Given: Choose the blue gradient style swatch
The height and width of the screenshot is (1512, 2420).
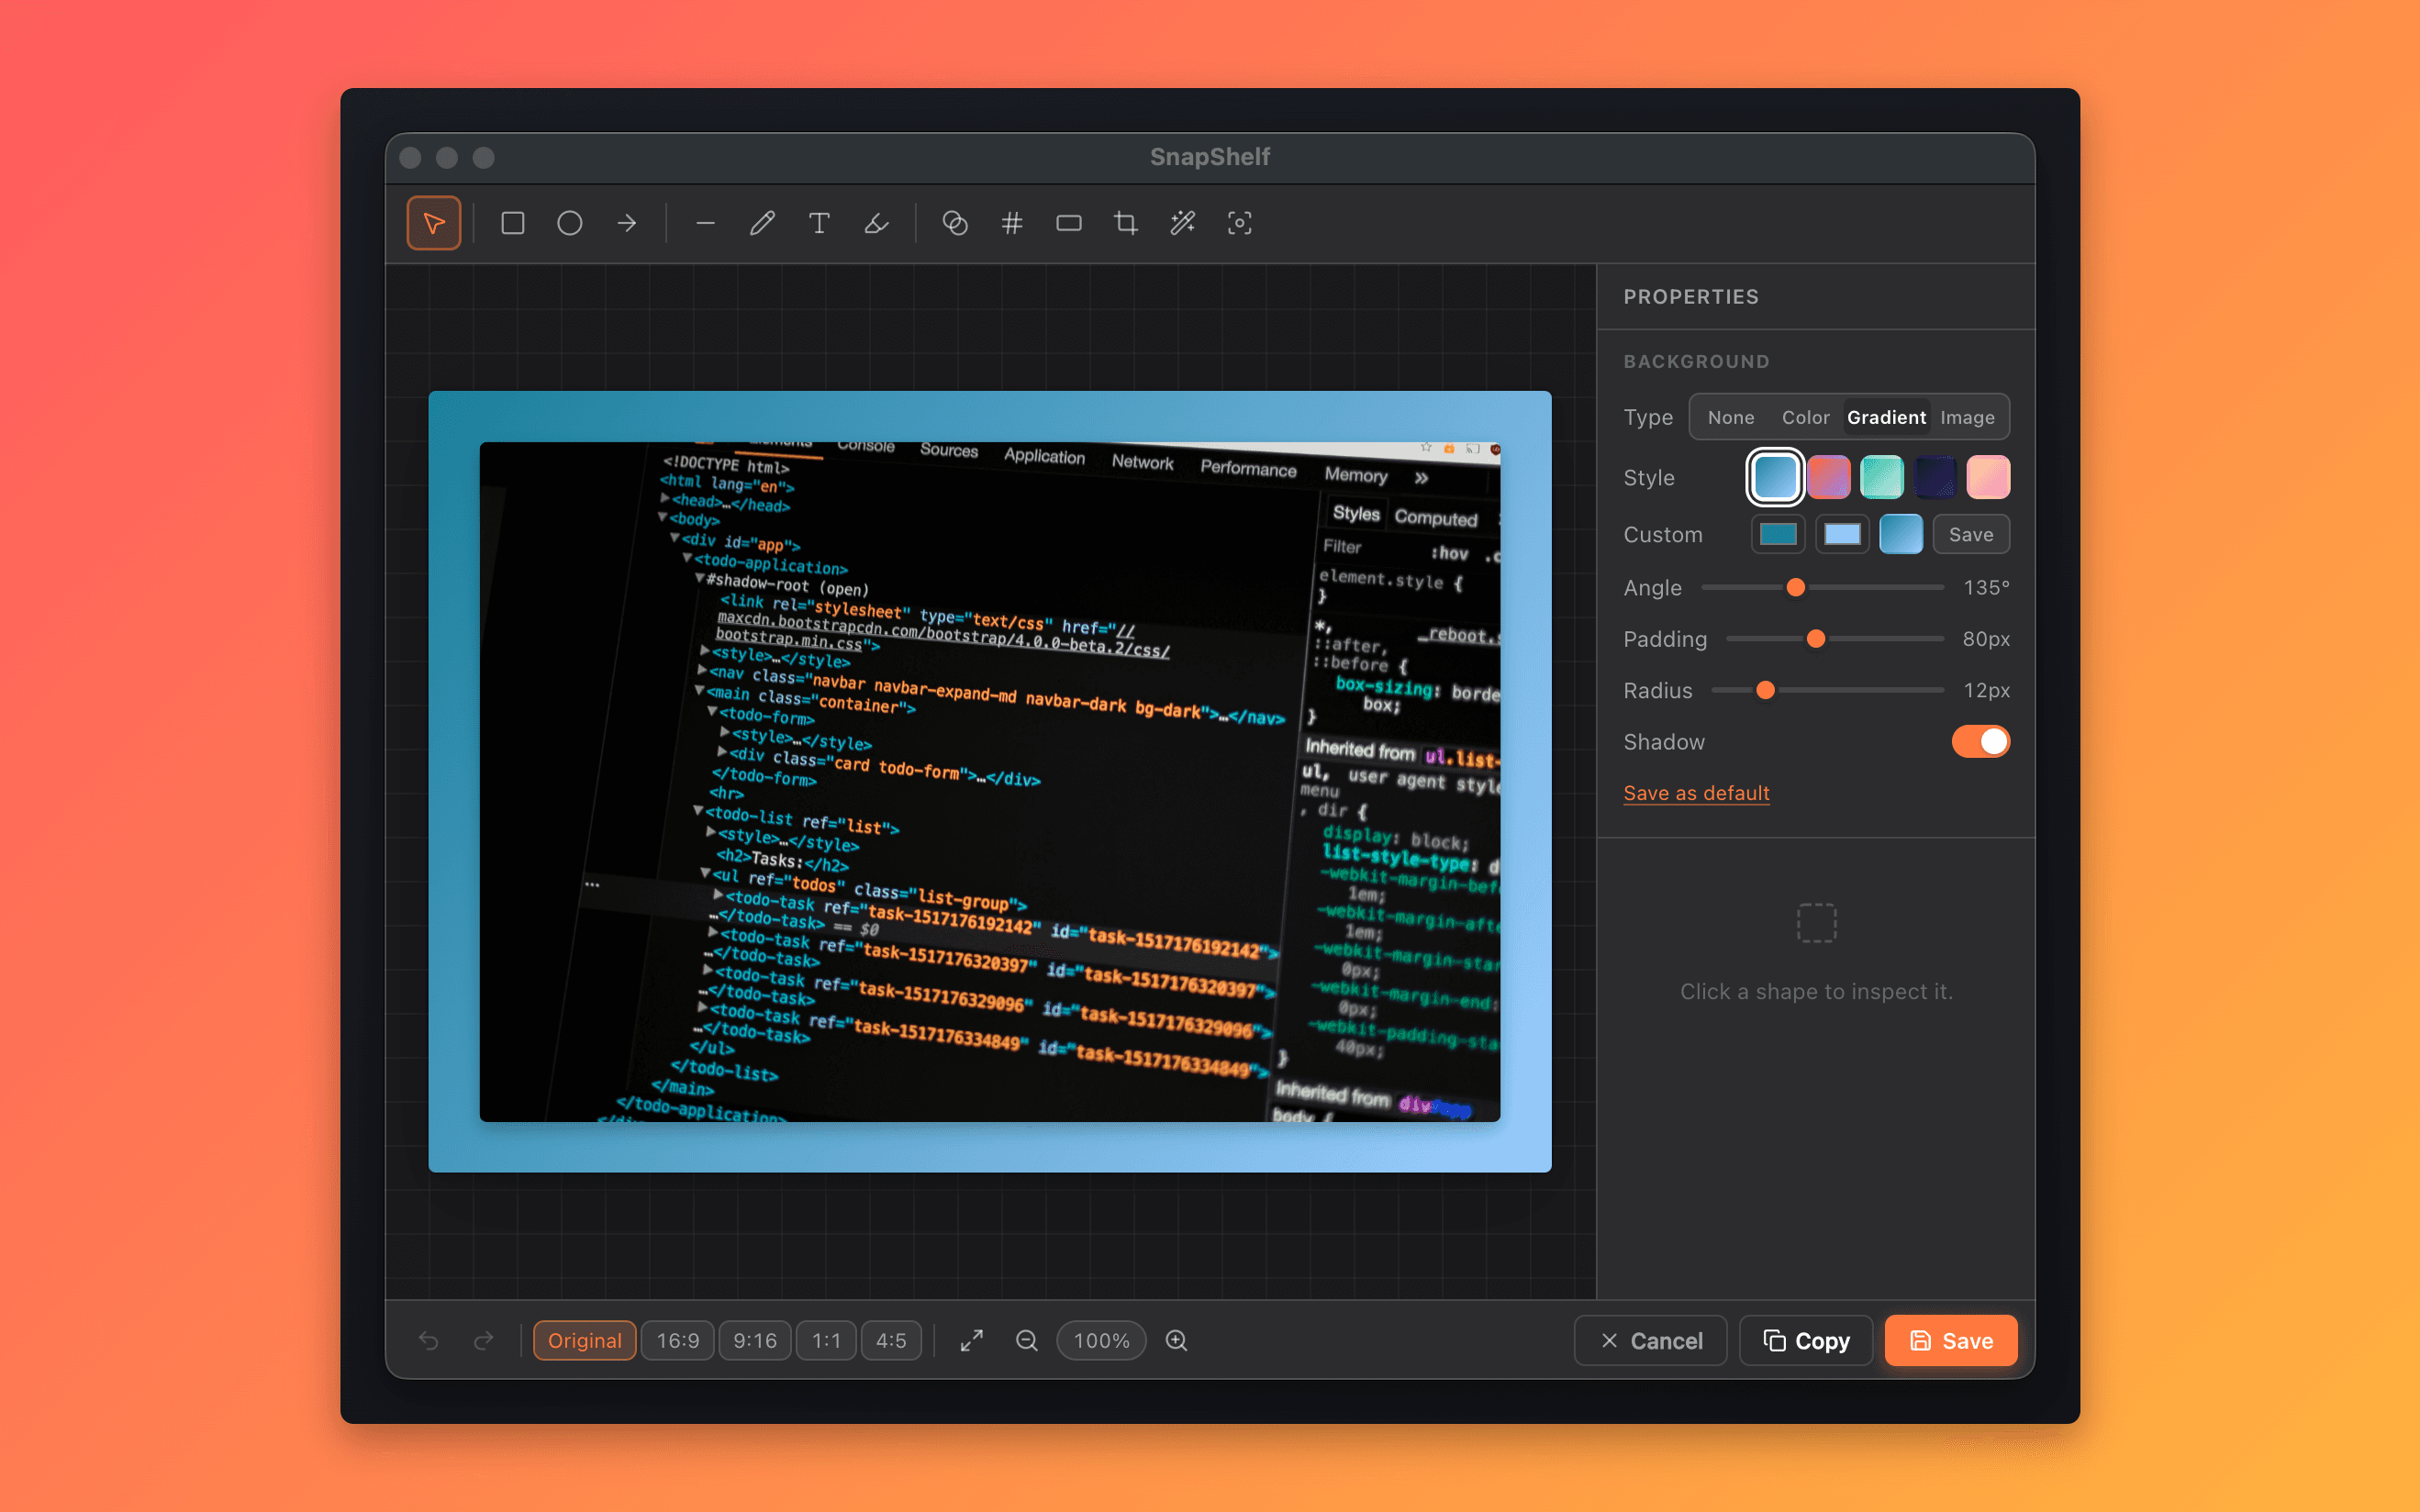Looking at the screenshot, I should (1775, 477).
